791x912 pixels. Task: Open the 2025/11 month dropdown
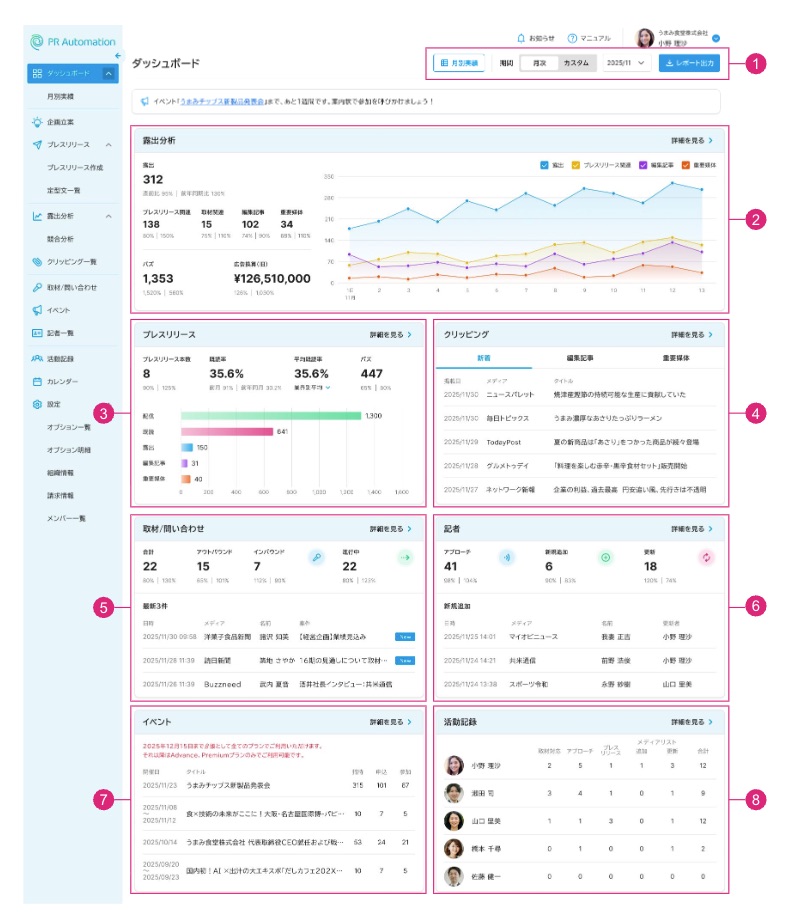pyautogui.click(x=627, y=63)
